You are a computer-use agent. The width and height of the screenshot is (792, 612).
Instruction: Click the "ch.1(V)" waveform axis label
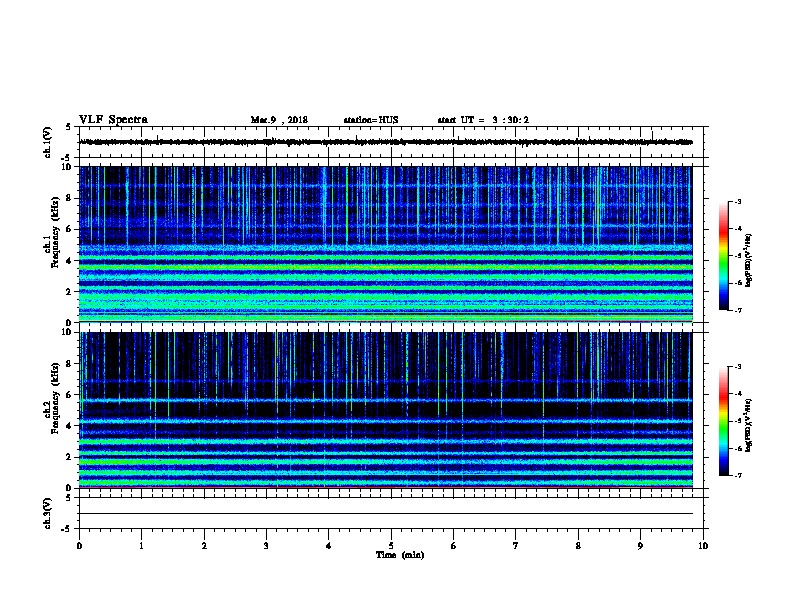pos(47,142)
